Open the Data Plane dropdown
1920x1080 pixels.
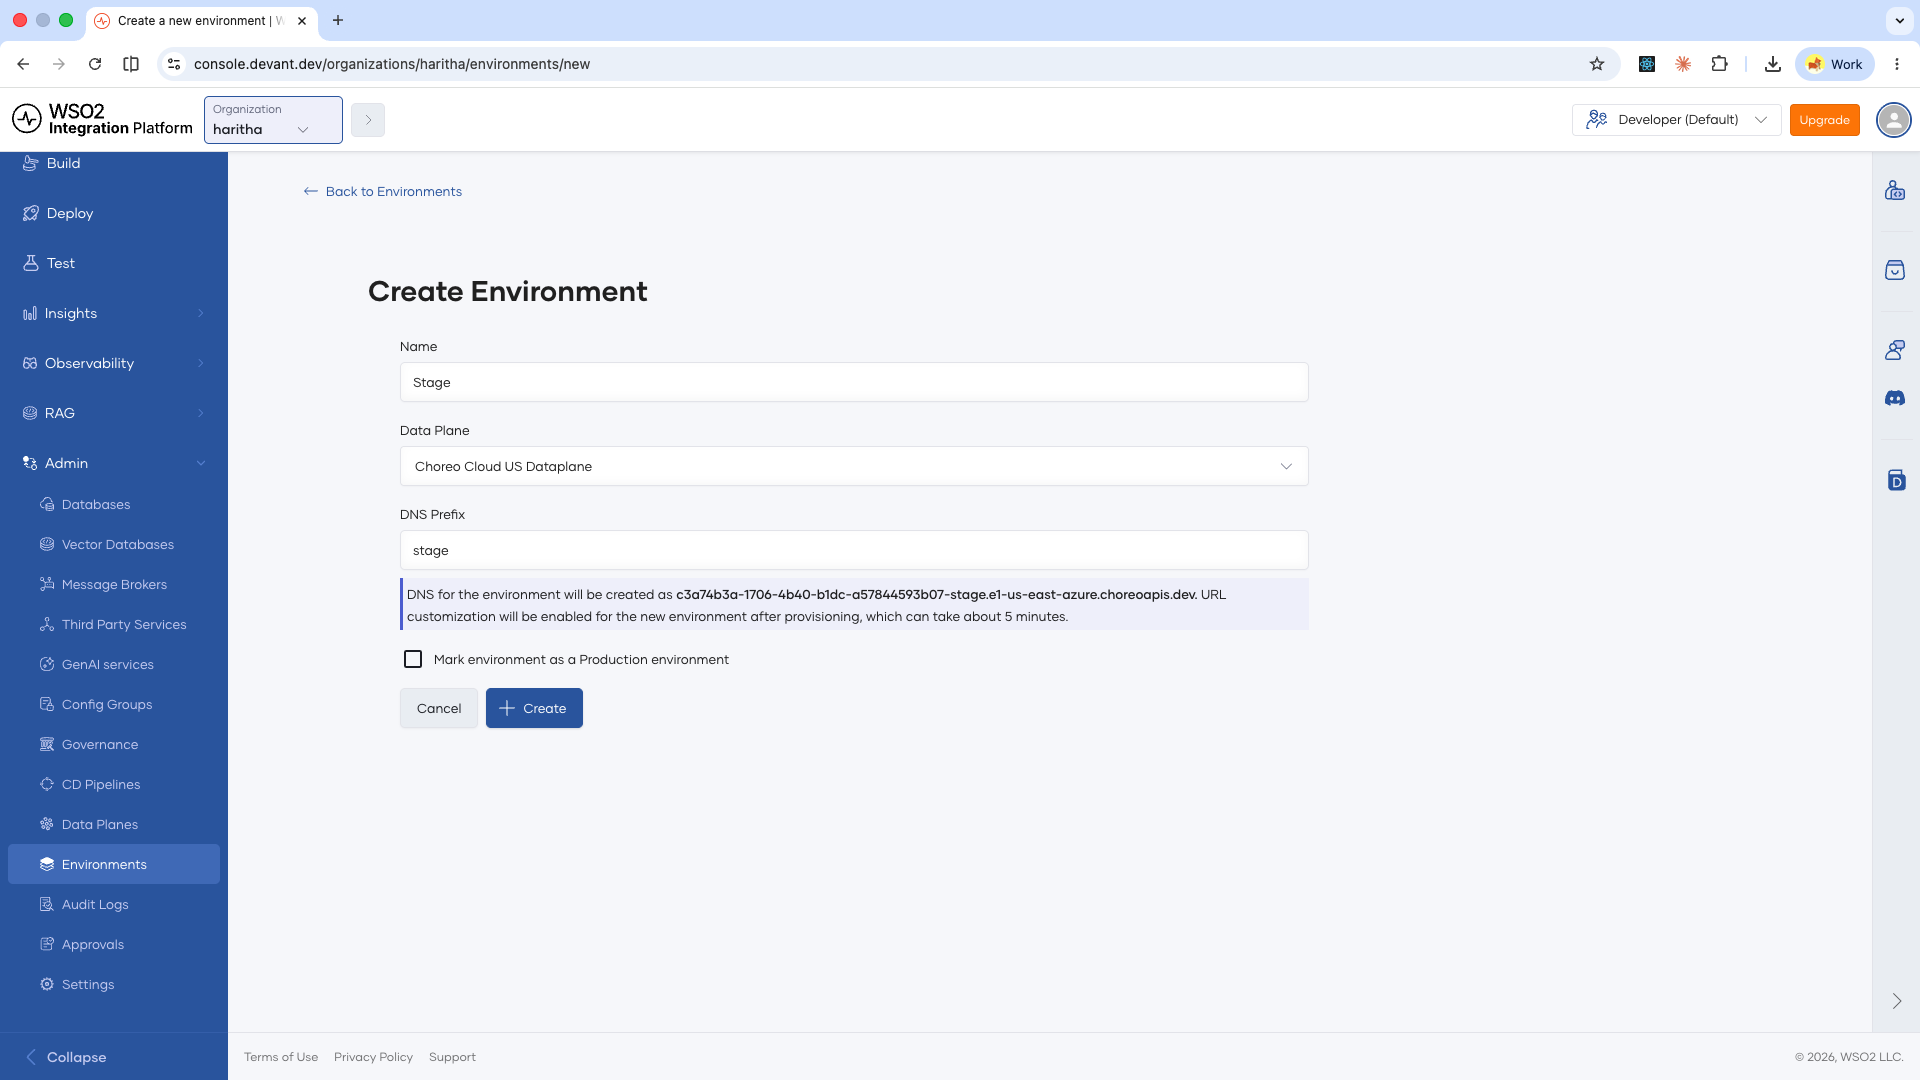(x=854, y=466)
